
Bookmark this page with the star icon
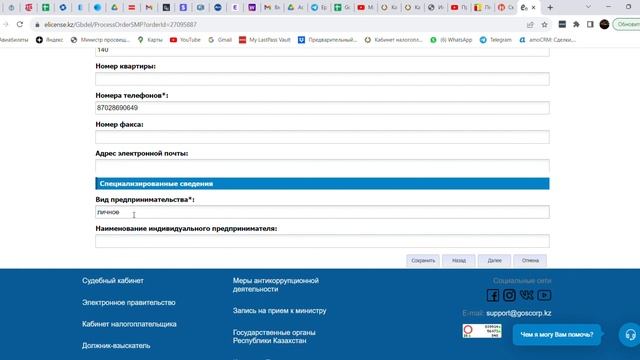[544, 24]
